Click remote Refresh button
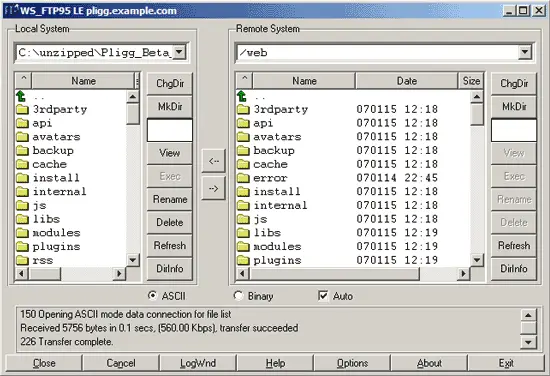Viewport: 550px width, 376px height. [x=514, y=246]
